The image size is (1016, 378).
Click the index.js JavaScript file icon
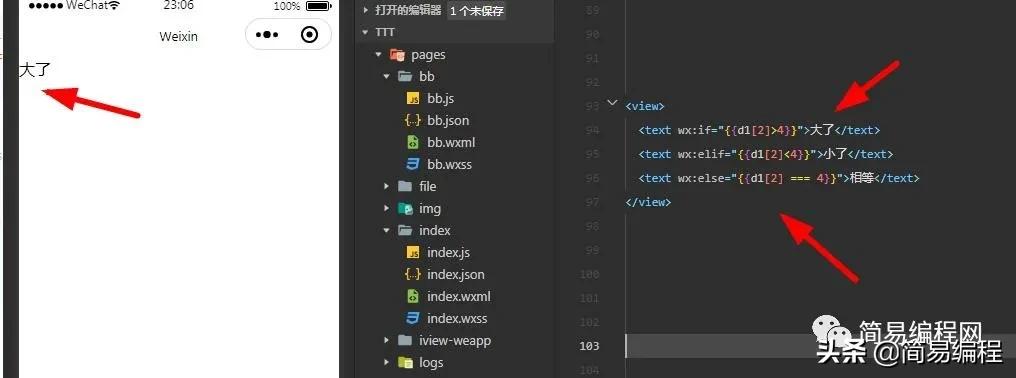coord(413,253)
